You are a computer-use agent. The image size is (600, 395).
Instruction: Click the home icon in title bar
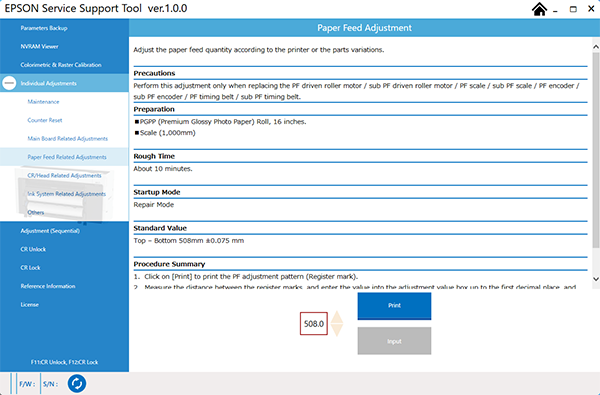tap(539, 9)
